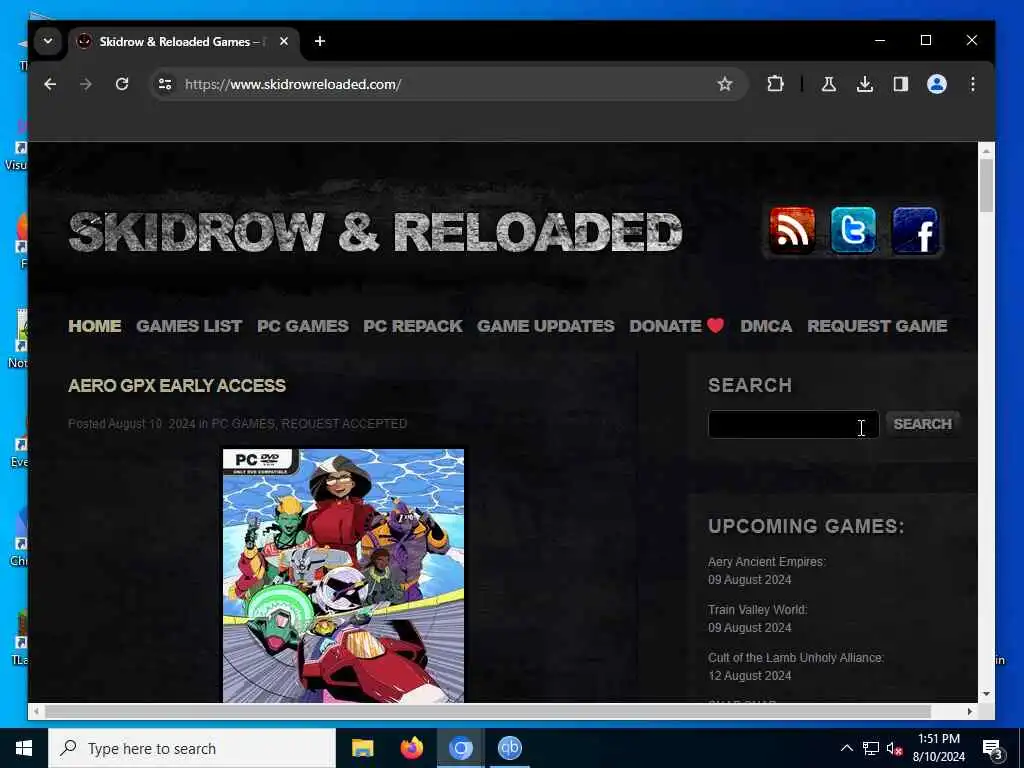Open the taskbar clock and date
1024x768 pixels.
coord(938,748)
